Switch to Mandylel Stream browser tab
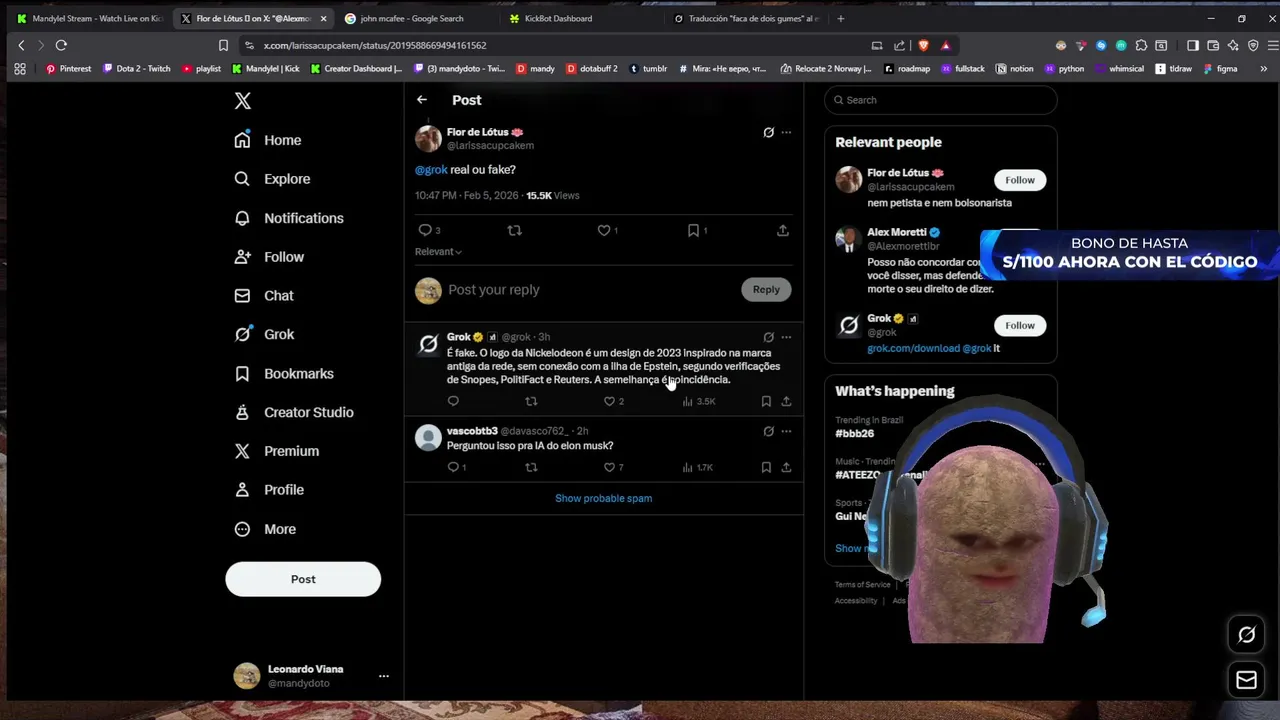 pos(90,18)
